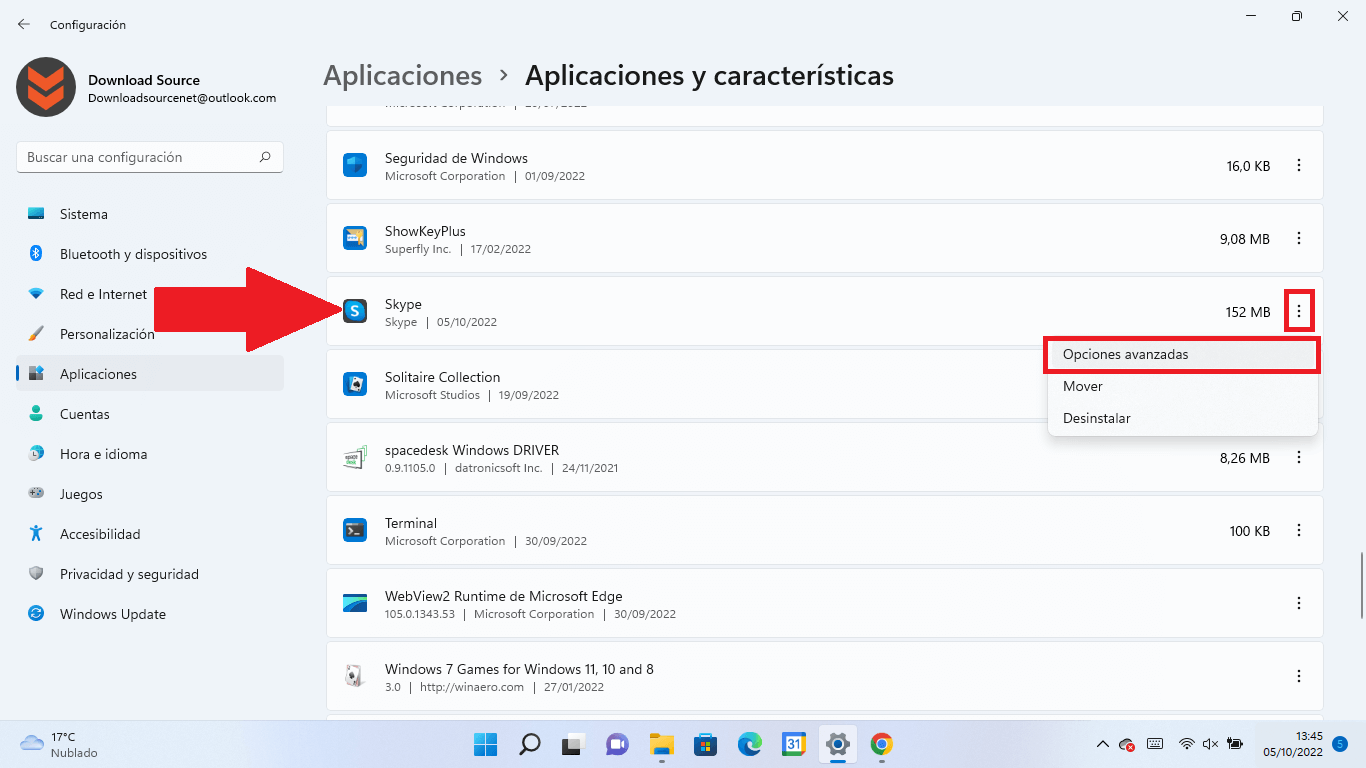The height and width of the screenshot is (768, 1366).
Task: Choose Opciones avanzadas from the menu
Action: pos(1182,355)
